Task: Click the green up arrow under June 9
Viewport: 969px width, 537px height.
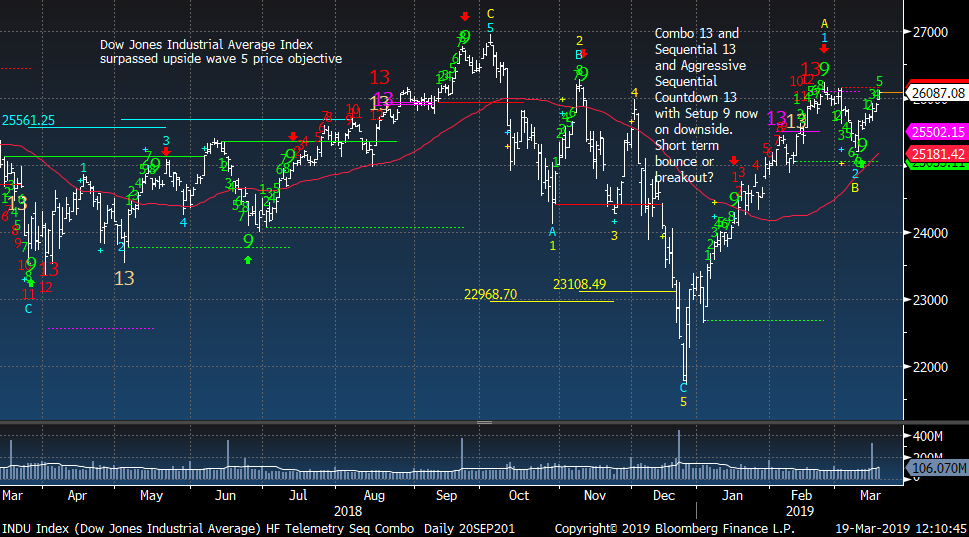Action: [x=248, y=261]
